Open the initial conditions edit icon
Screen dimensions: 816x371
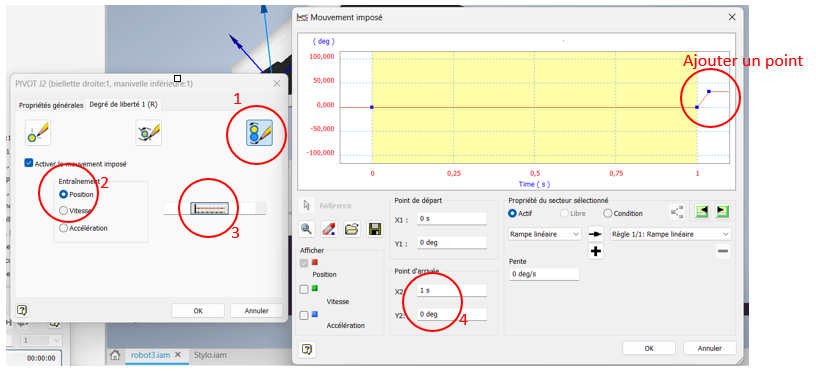pos(38,133)
